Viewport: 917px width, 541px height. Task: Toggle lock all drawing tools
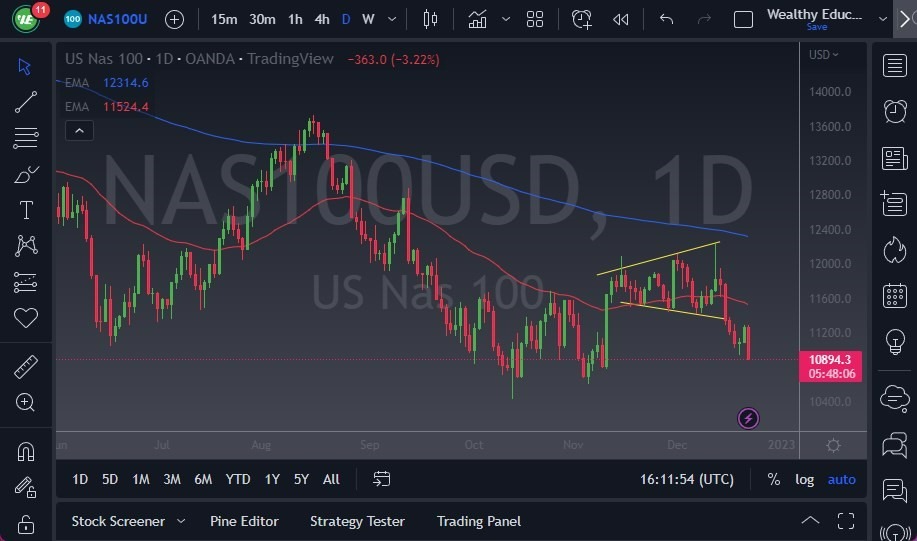click(x=26, y=524)
